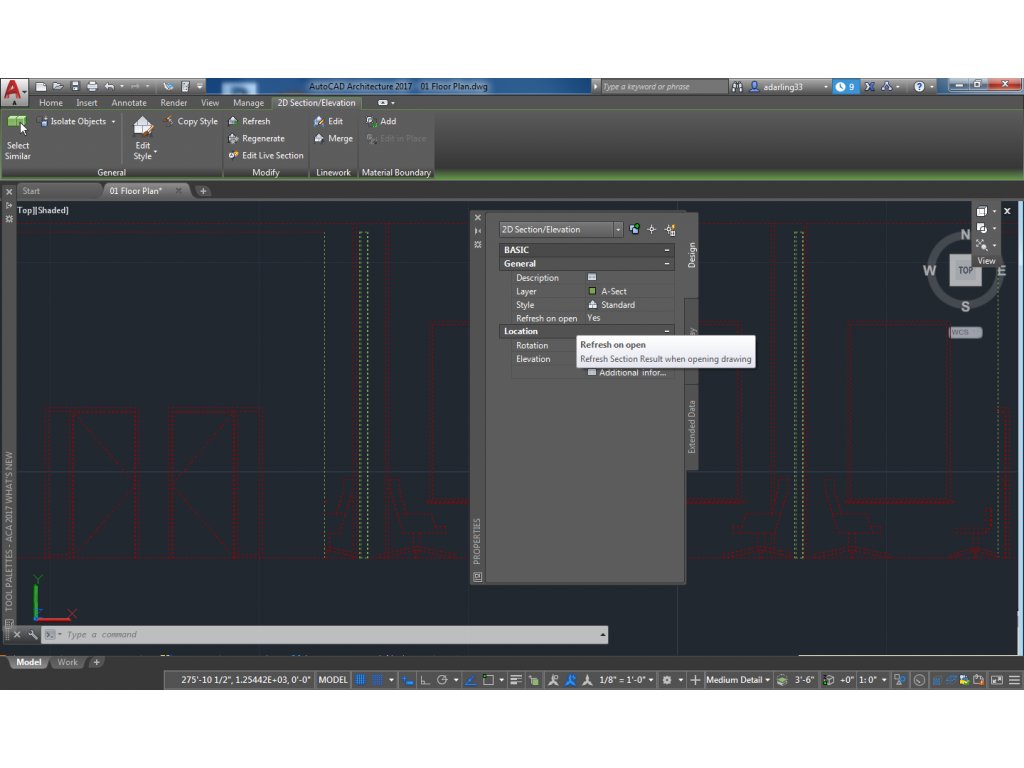Switch to the Model layout tab
The height and width of the screenshot is (768, 1024).
coord(29,662)
